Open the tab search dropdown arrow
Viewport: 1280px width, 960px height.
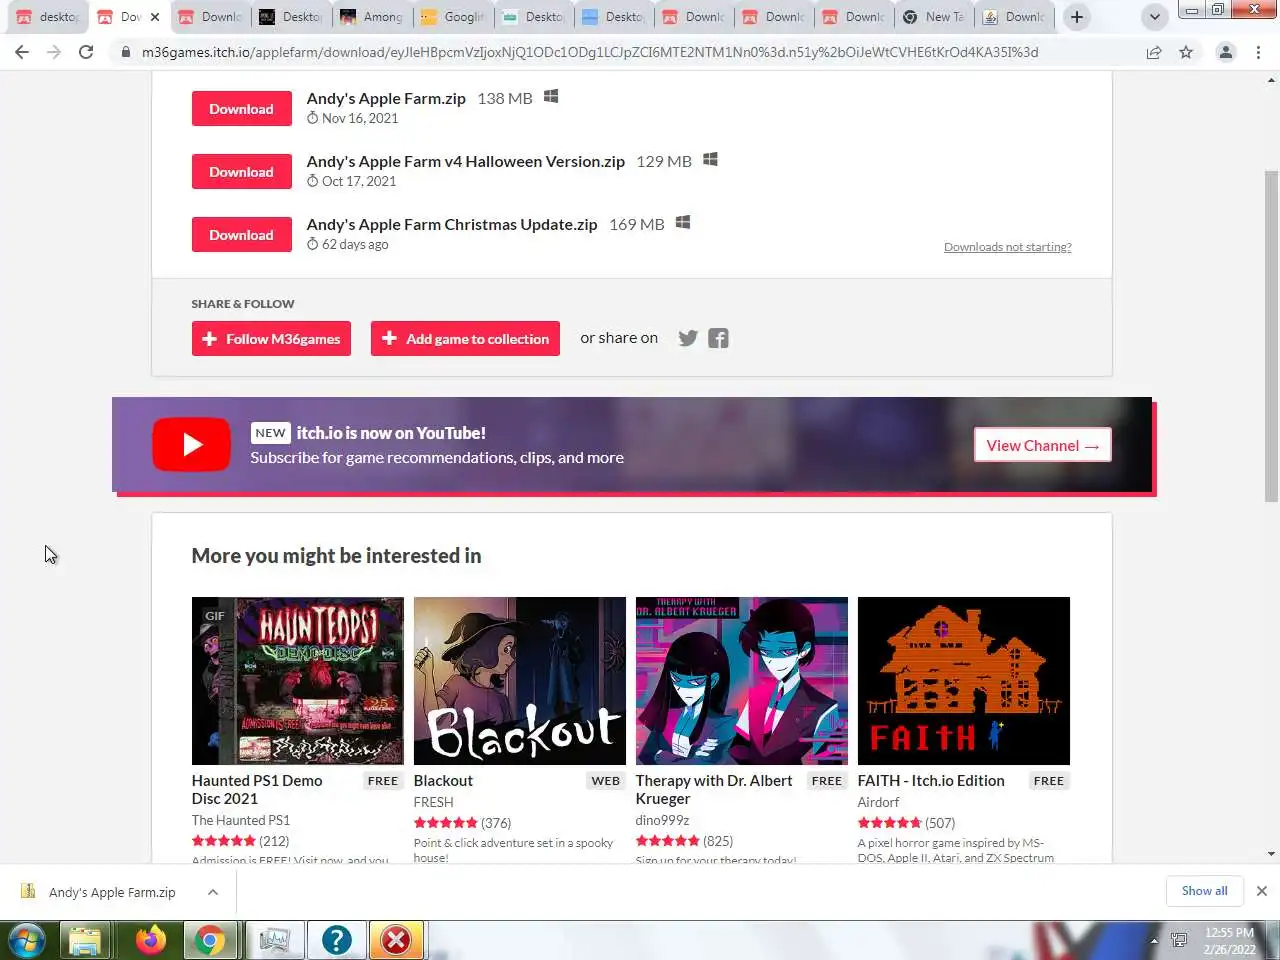pyautogui.click(x=1155, y=17)
